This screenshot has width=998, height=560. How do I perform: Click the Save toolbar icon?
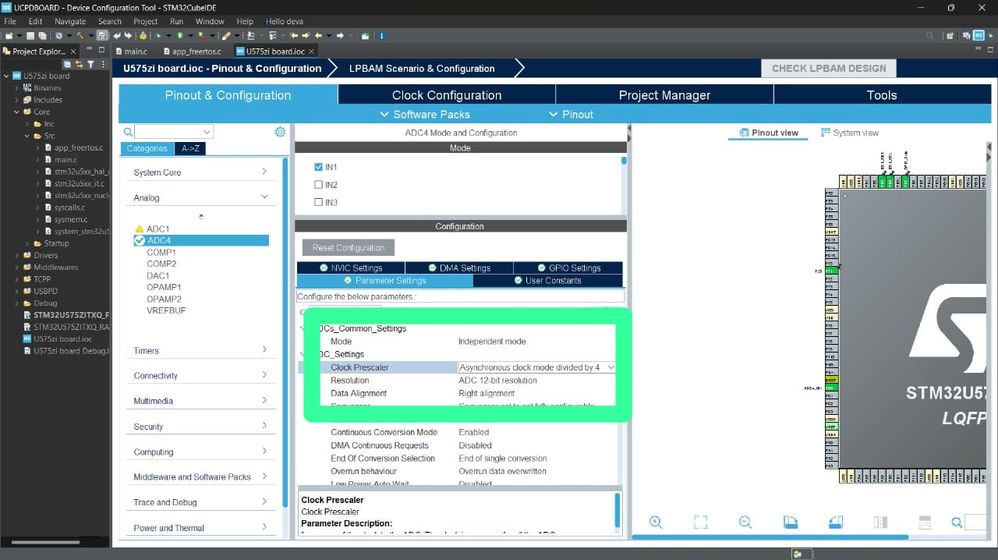[x=30, y=36]
